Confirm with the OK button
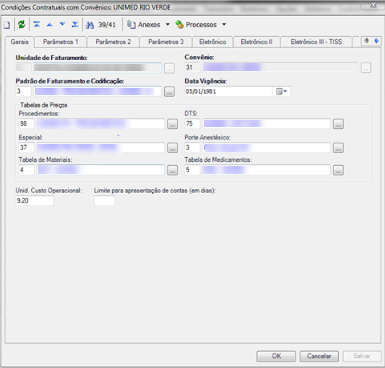 [276, 356]
